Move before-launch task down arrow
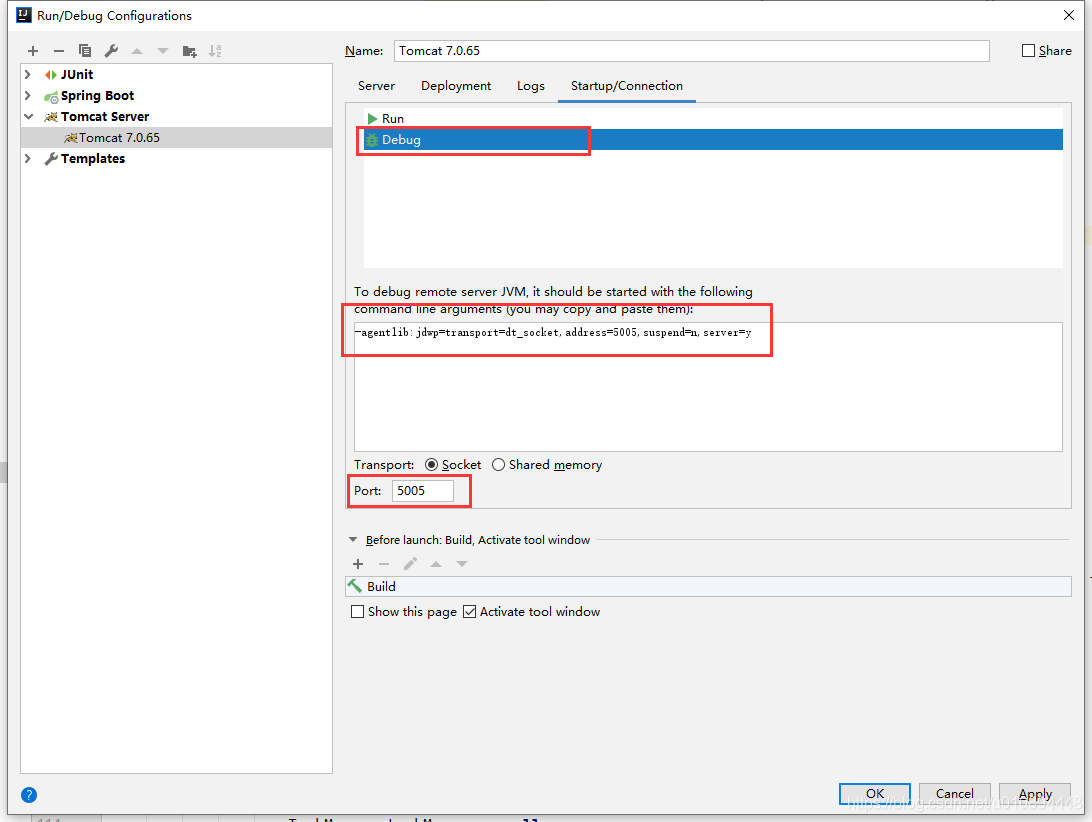The height and width of the screenshot is (822, 1092). click(462, 564)
